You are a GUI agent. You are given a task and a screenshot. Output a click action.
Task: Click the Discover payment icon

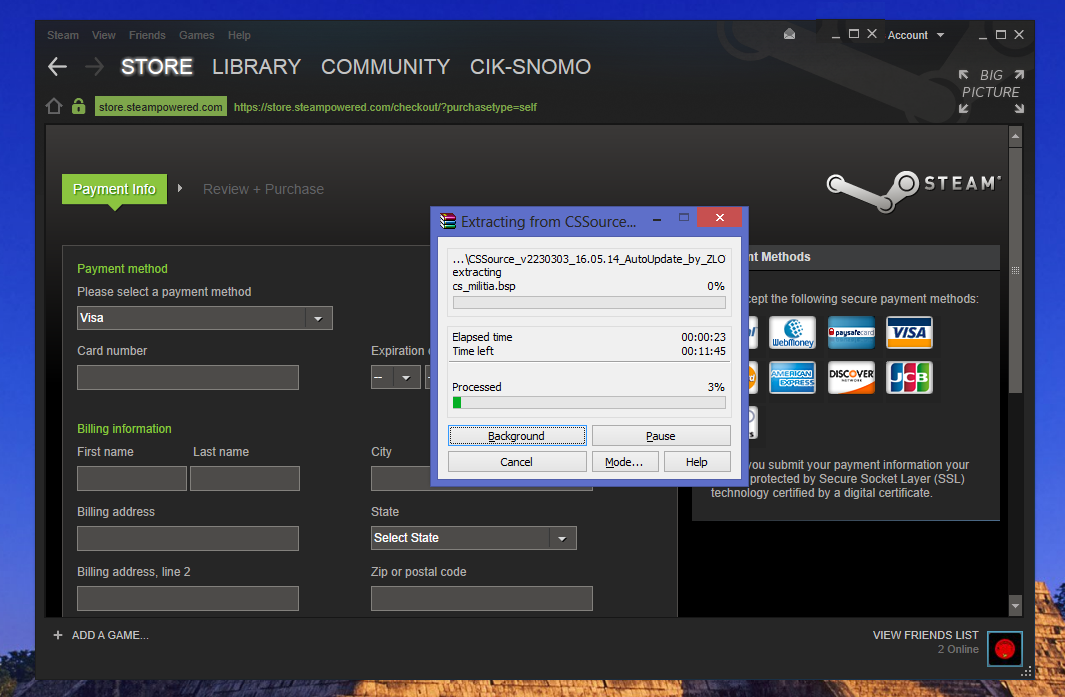point(851,378)
